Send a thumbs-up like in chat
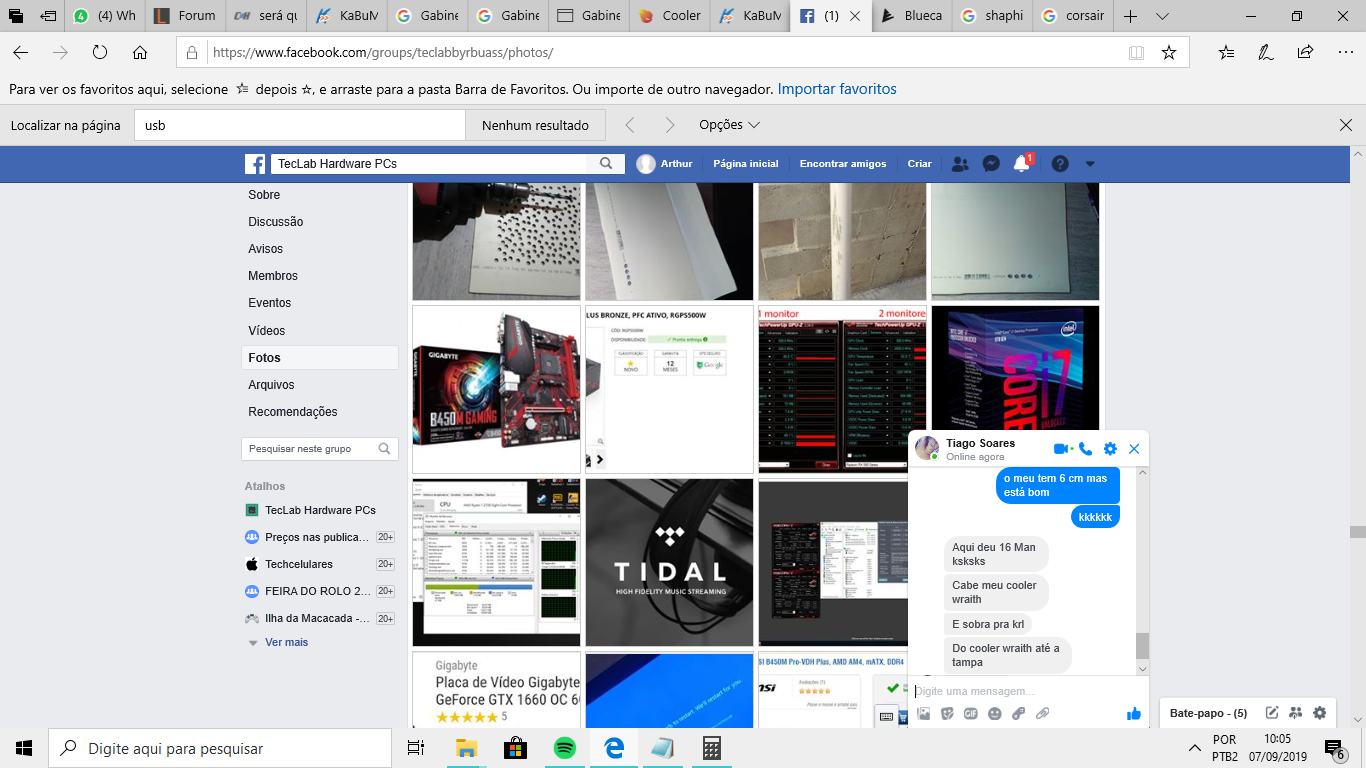This screenshot has height=768, width=1366. pyautogui.click(x=1134, y=713)
